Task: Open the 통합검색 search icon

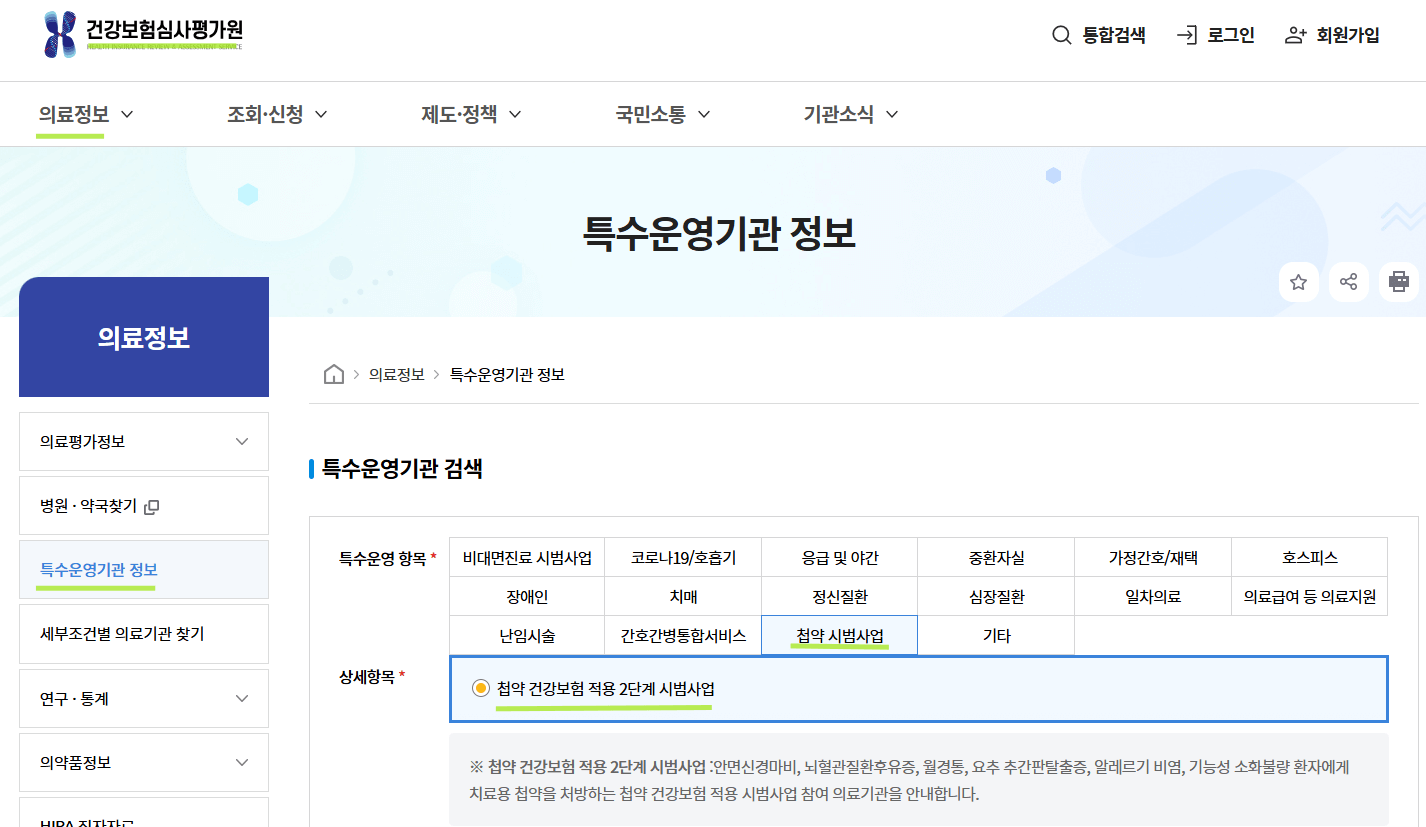Action: tap(1061, 34)
